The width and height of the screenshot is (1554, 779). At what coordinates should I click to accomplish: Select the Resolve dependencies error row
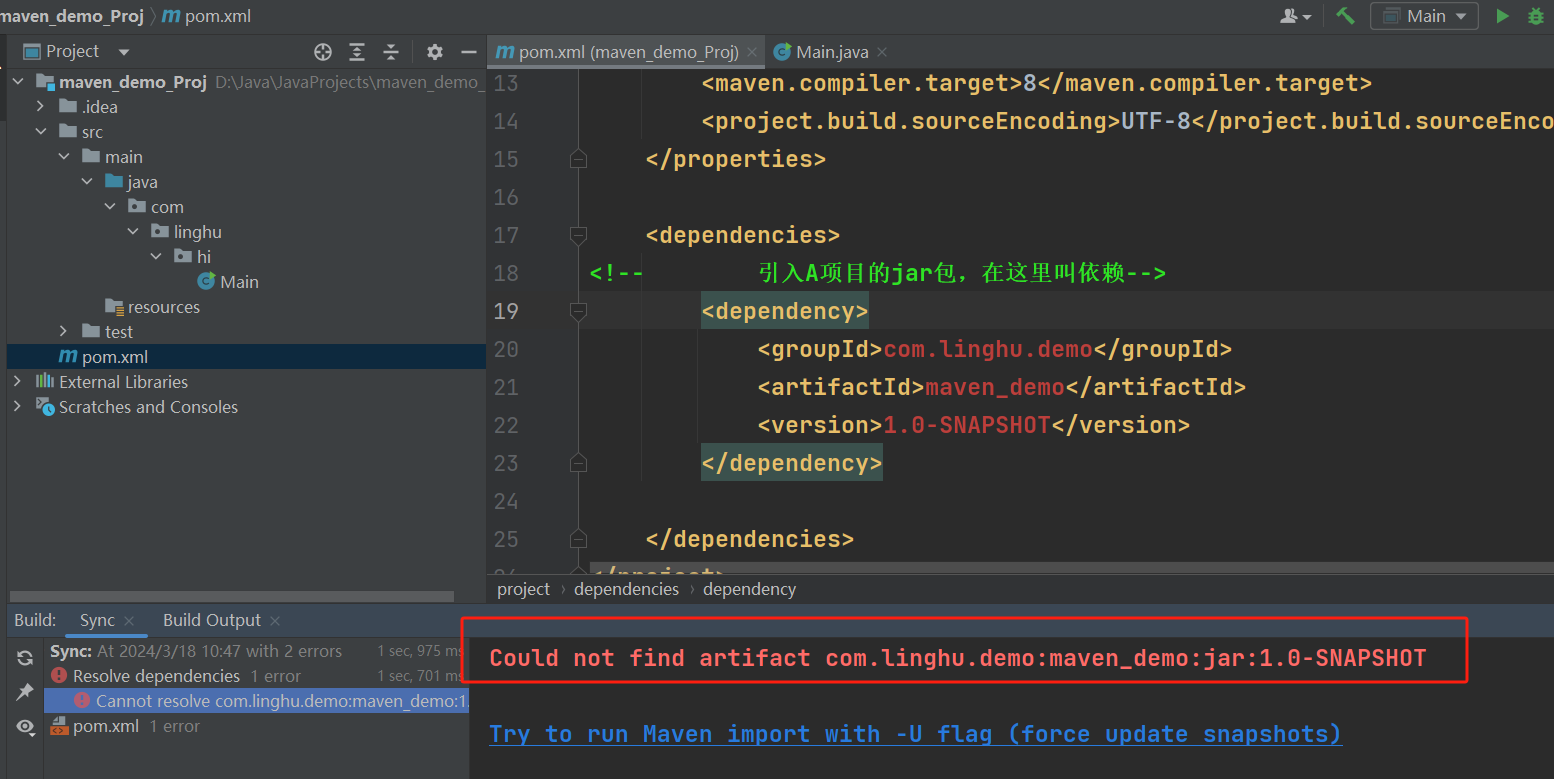pyautogui.click(x=257, y=676)
